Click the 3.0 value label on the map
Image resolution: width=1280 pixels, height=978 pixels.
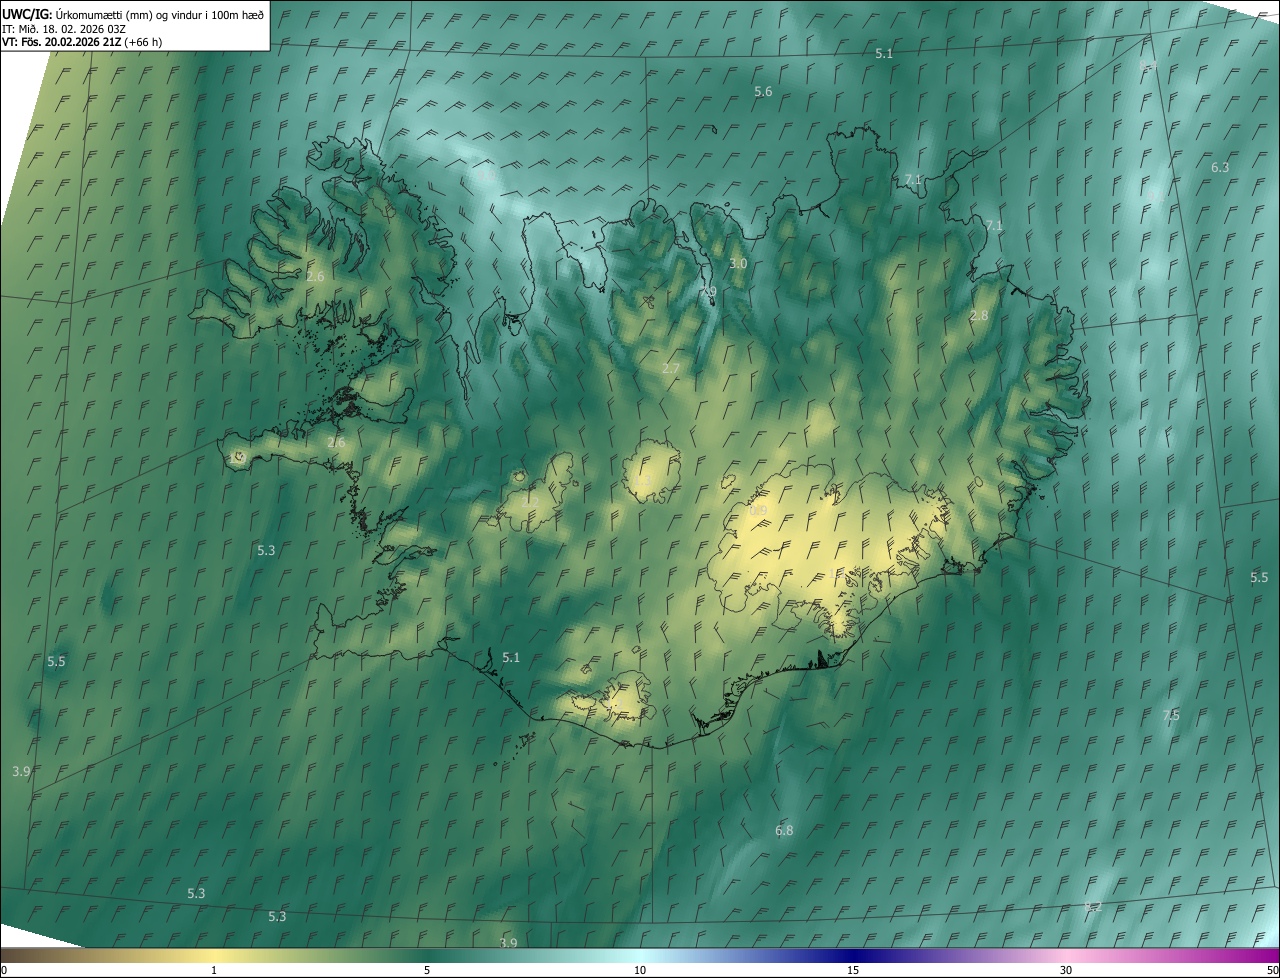click(738, 263)
